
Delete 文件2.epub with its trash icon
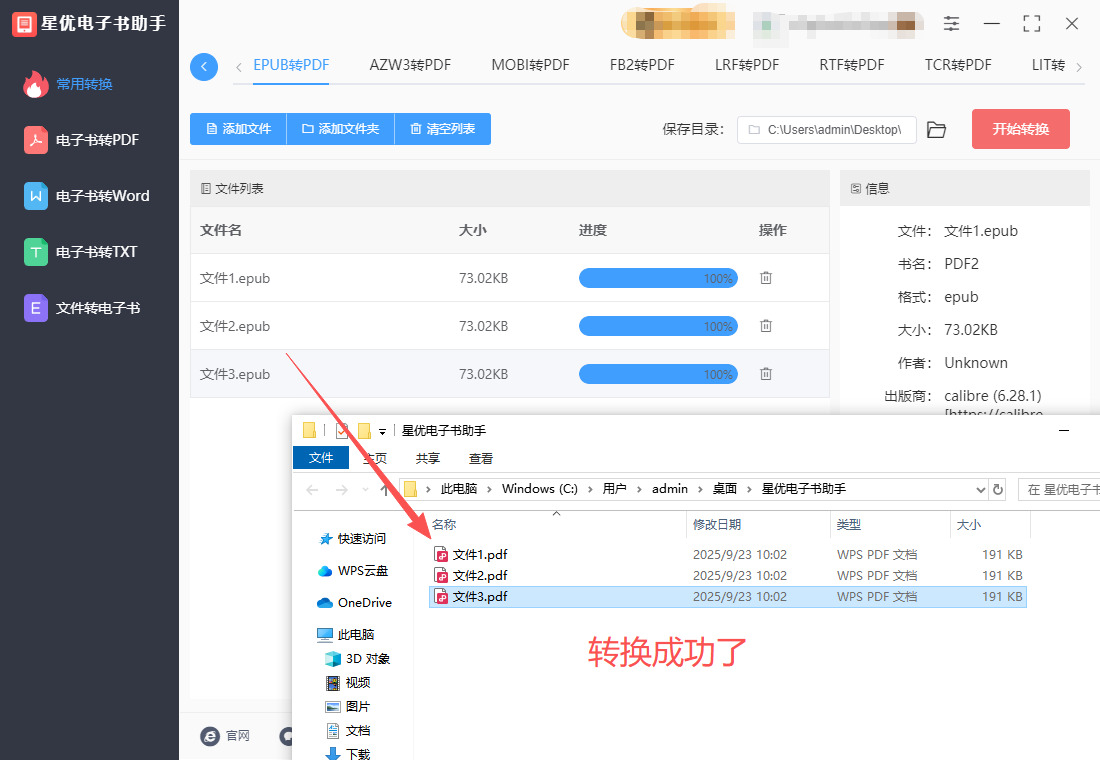(x=765, y=326)
